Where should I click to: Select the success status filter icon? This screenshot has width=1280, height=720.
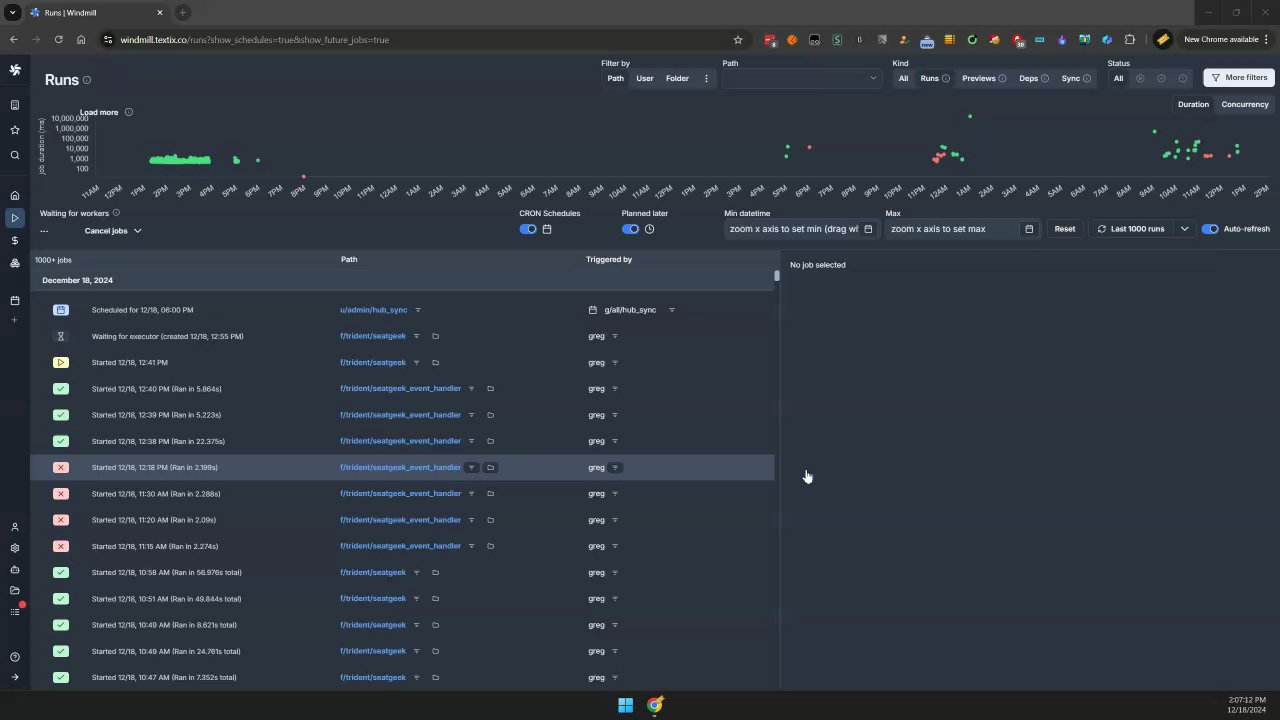[x=1161, y=78]
